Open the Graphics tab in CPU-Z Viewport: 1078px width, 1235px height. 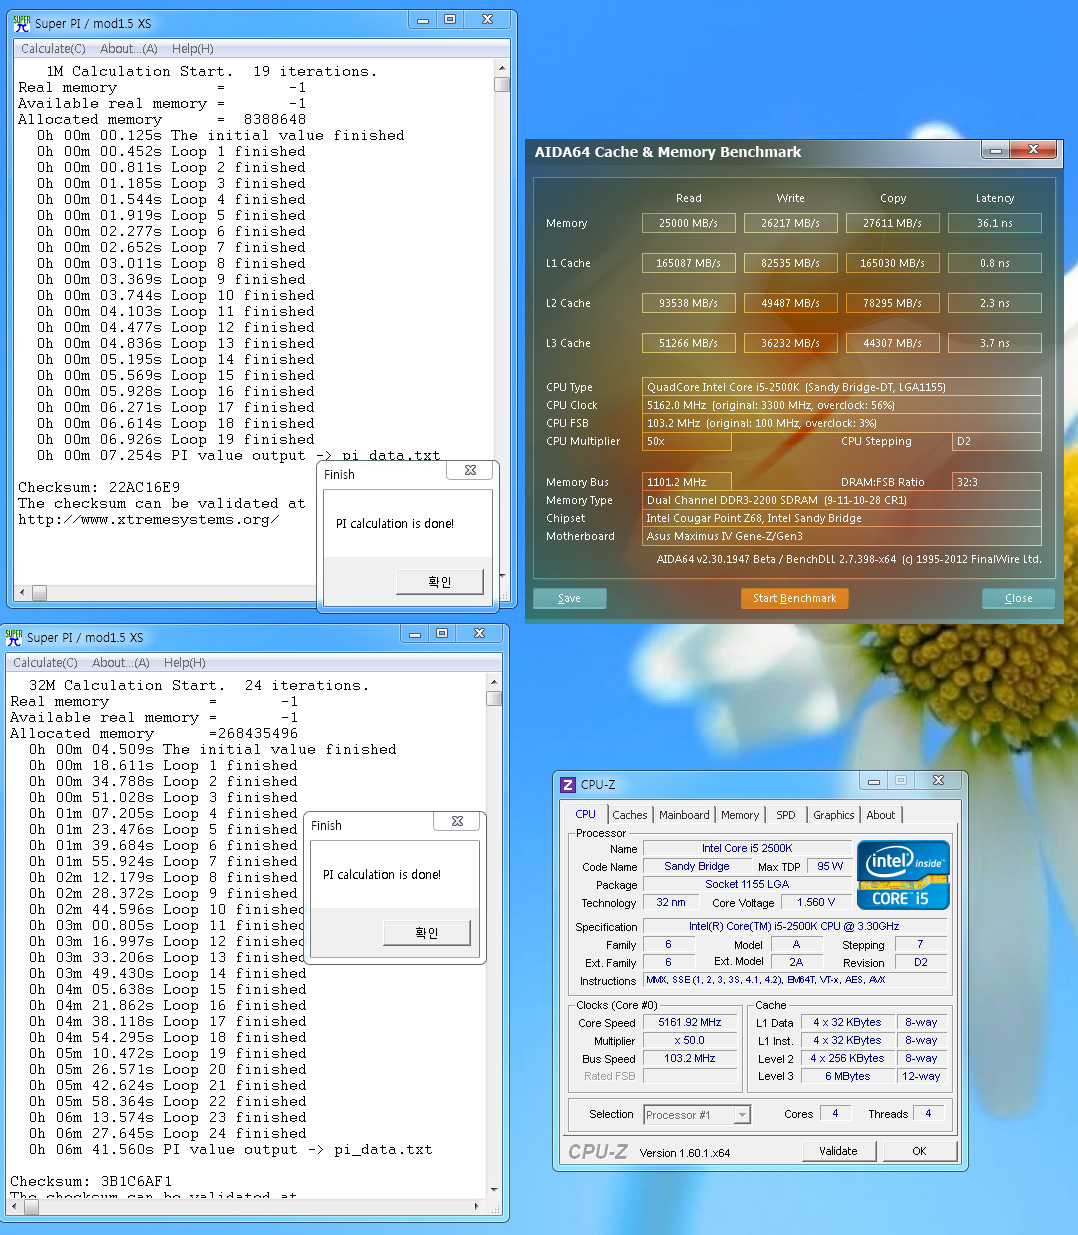tap(834, 815)
